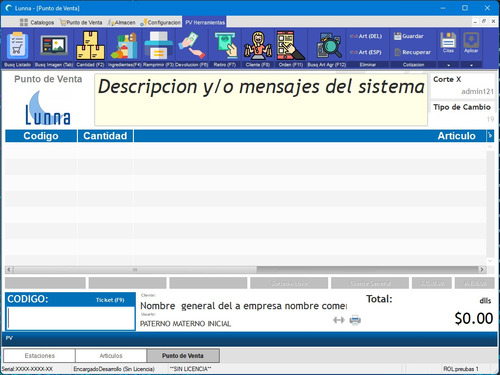Click the double-arrow swap icon
The width and height of the screenshot is (500, 375).
click(x=339, y=320)
